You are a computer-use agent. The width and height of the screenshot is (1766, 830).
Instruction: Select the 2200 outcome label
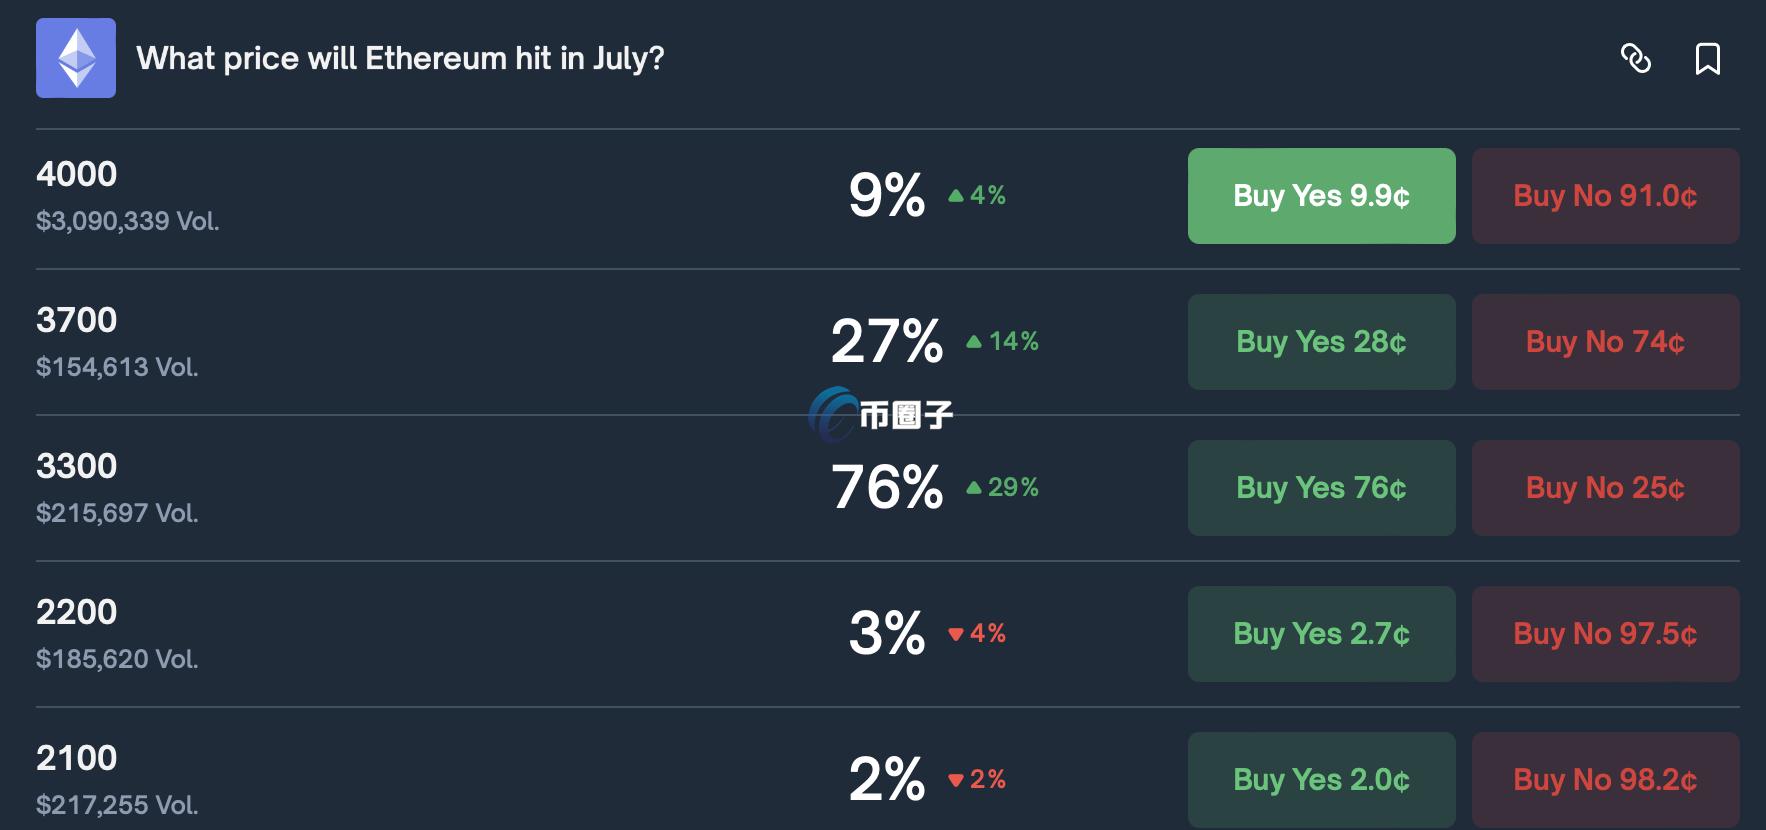77,612
